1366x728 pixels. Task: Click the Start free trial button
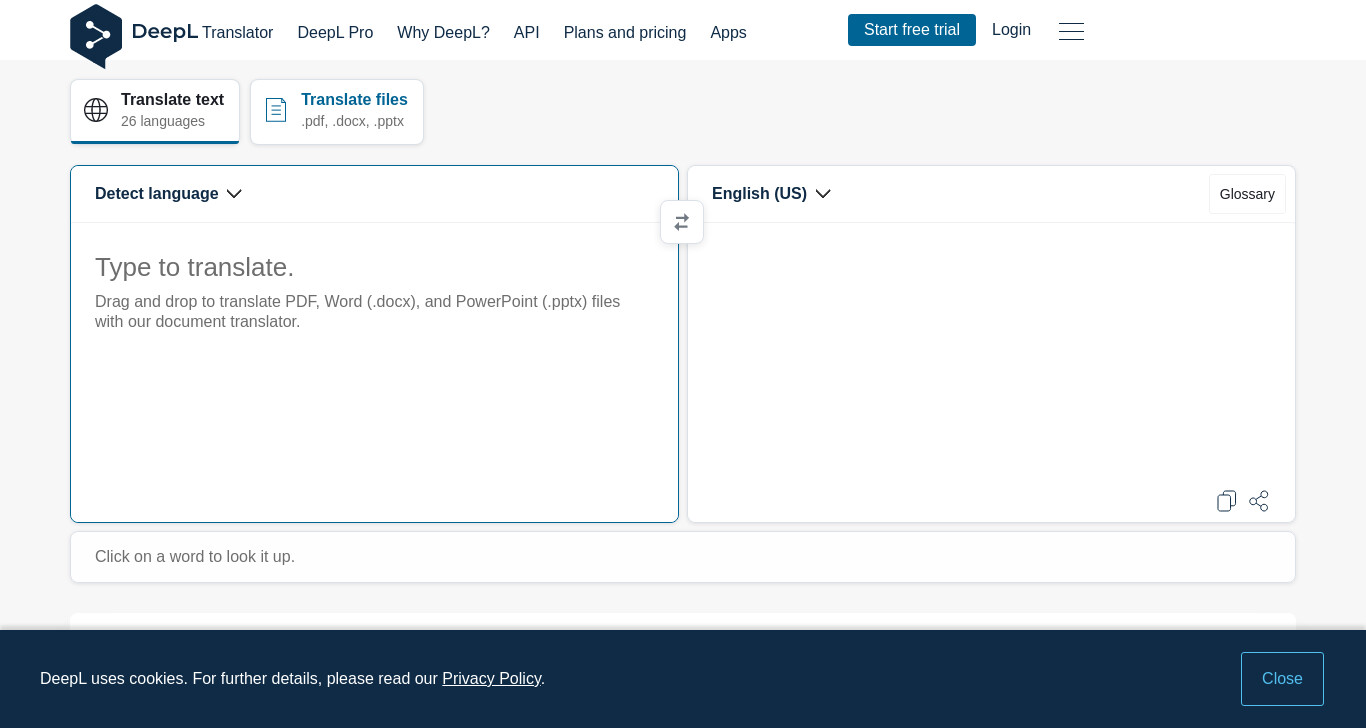coord(912,30)
